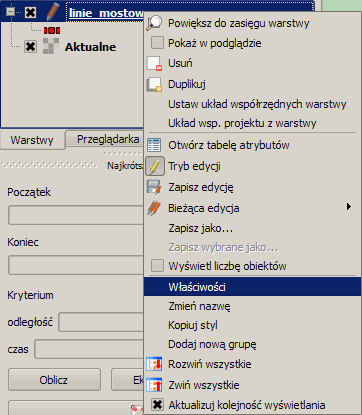
Task: Collapse the linie_mostow layer tree node
Action: [x=10, y=12]
